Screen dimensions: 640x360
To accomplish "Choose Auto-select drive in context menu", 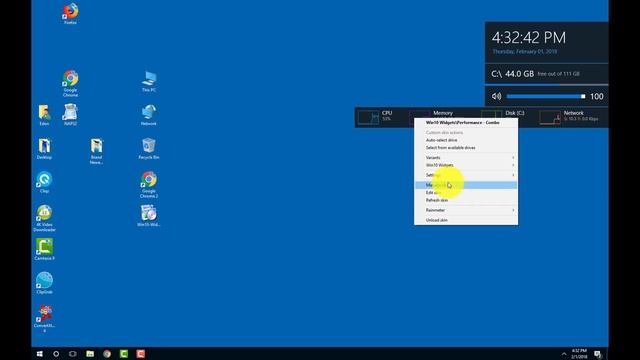I will pyautogui.click(x=466, y=140).
